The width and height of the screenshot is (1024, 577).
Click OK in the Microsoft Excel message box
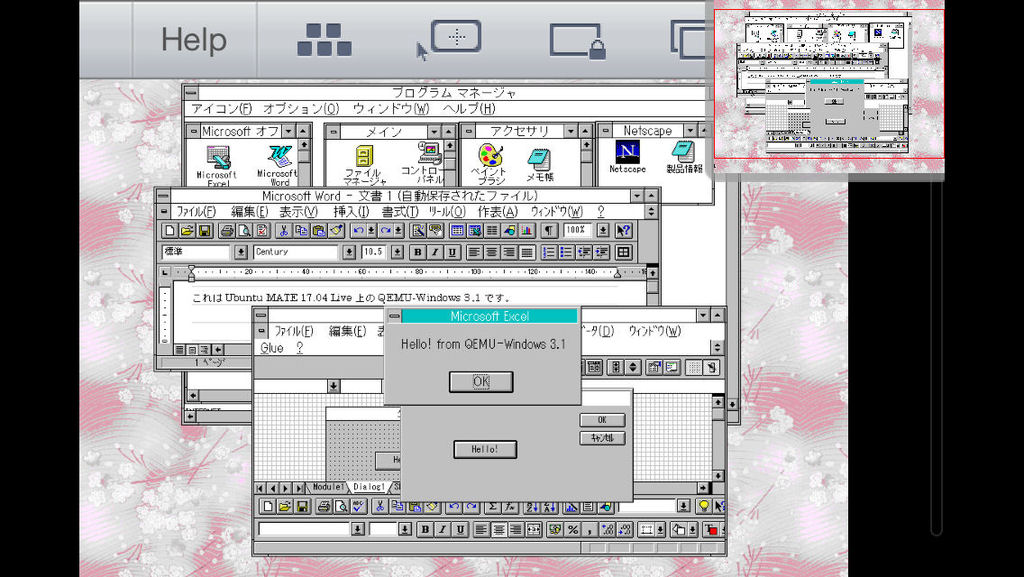coord(481,382)
